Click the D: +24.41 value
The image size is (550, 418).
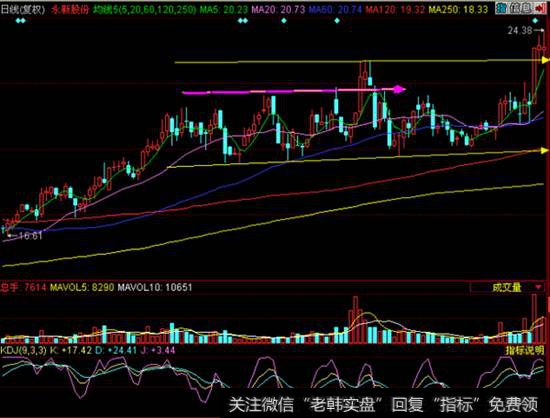116,350
